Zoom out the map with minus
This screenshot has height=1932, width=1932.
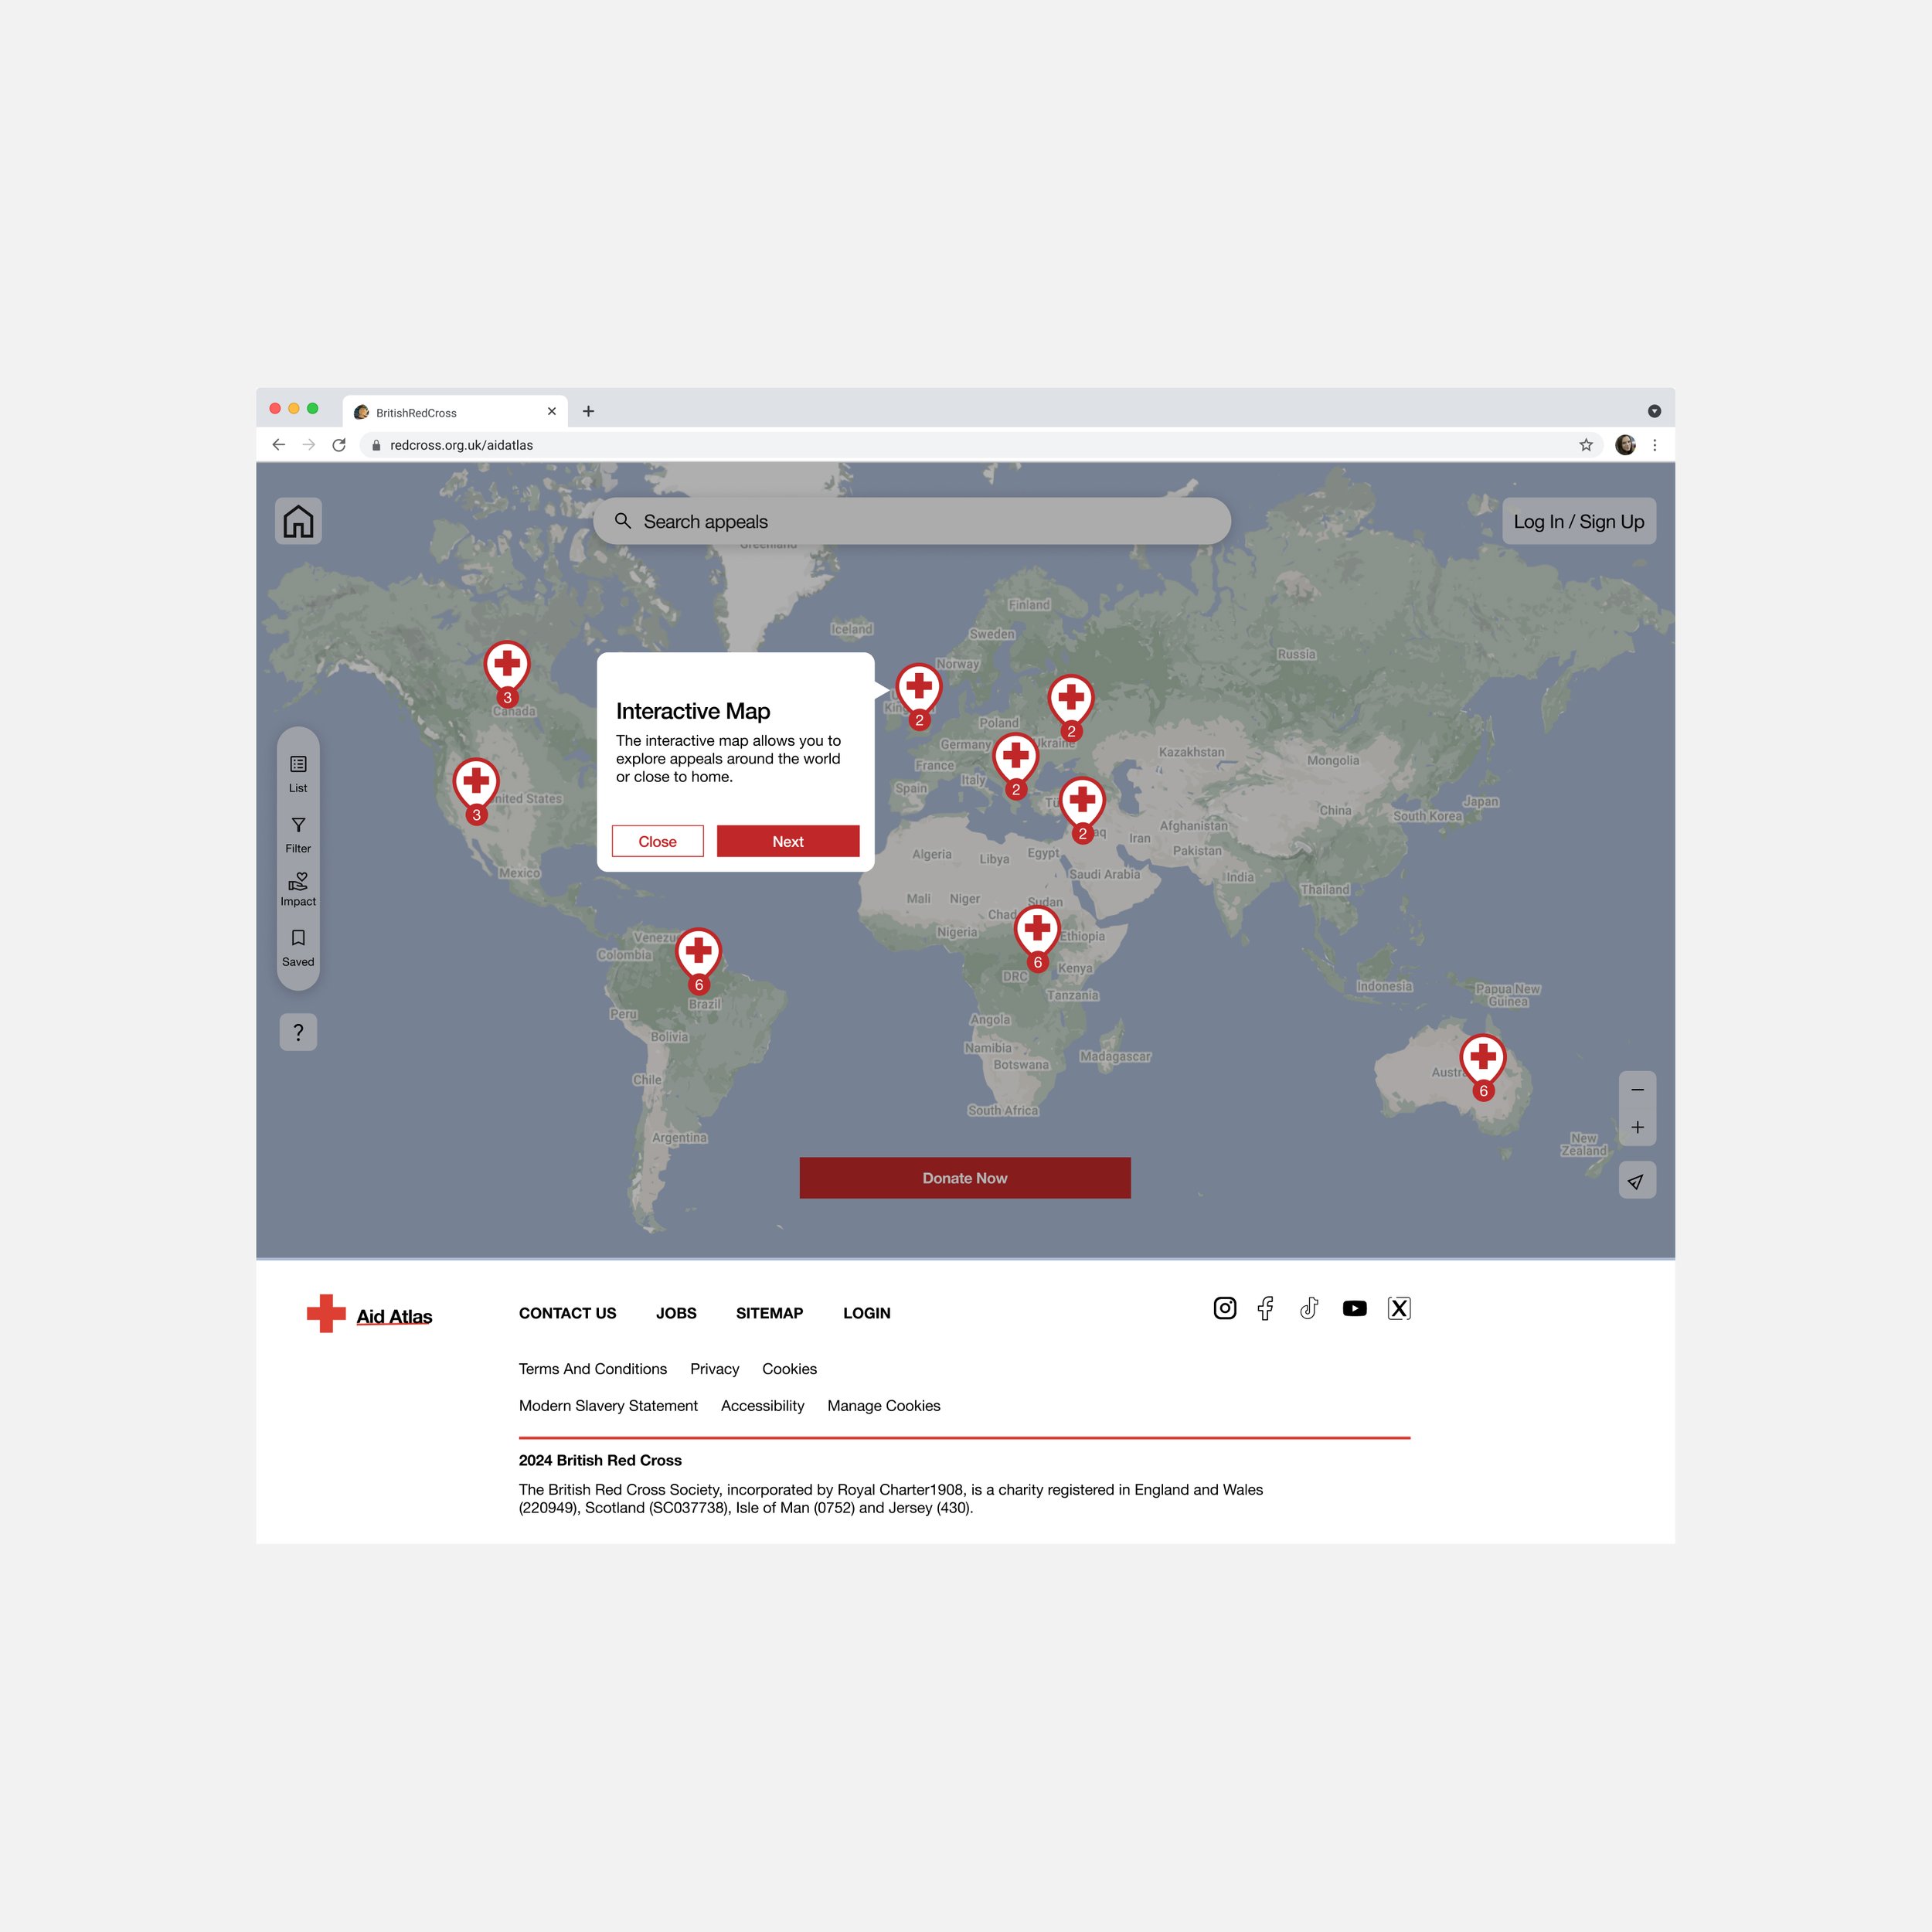(x=1637, y=1090)
